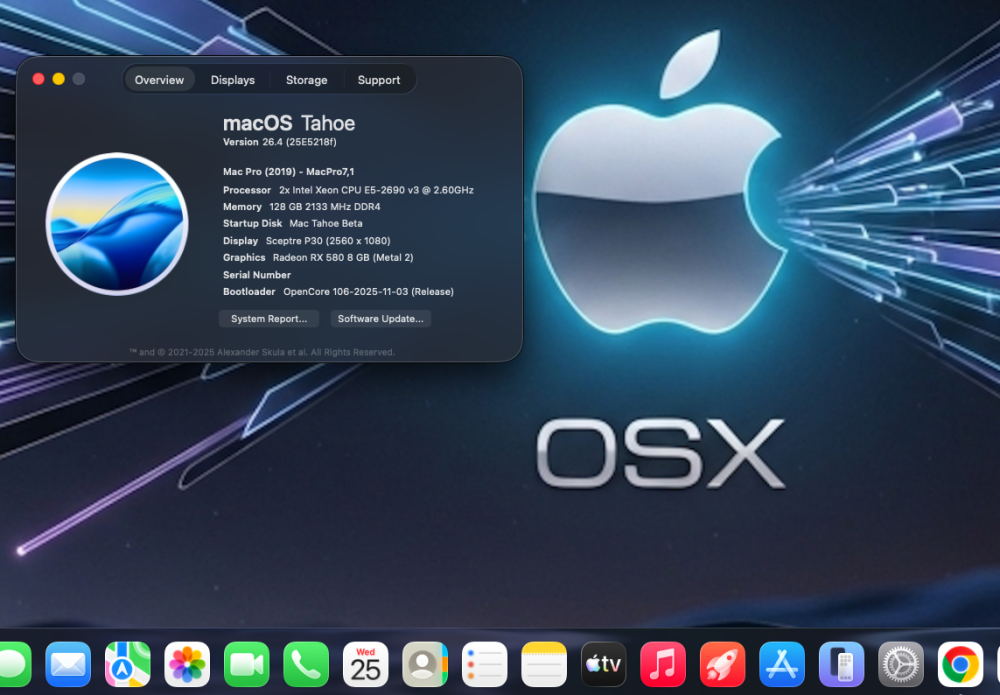The image size is (1000, 695).
Task: Launch iPhone Mirroring from the Dock
Action: tap(841, 664)
